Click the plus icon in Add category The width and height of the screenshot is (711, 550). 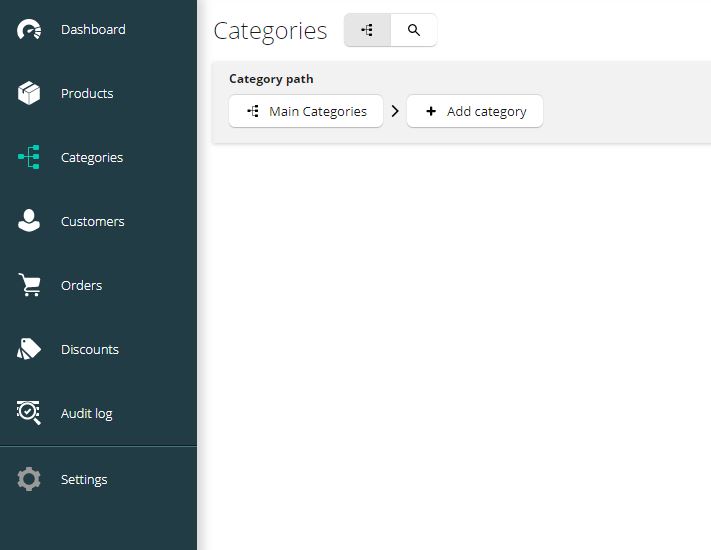point(431,111)
